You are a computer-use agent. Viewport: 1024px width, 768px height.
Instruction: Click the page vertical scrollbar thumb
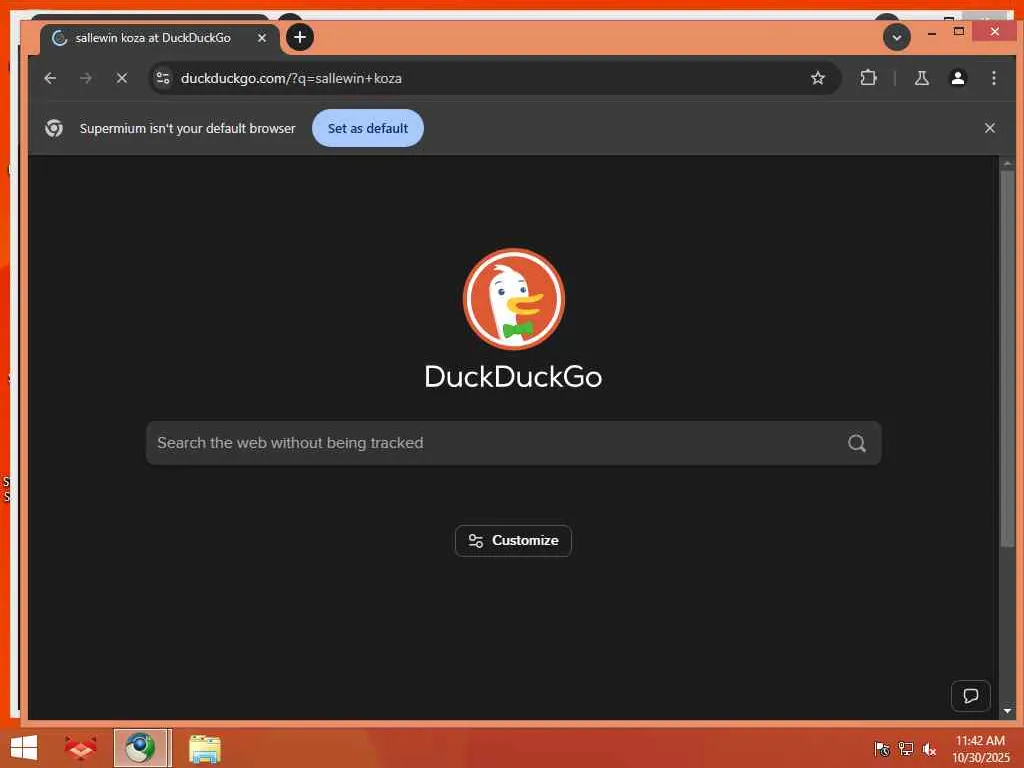[1007, 358]
